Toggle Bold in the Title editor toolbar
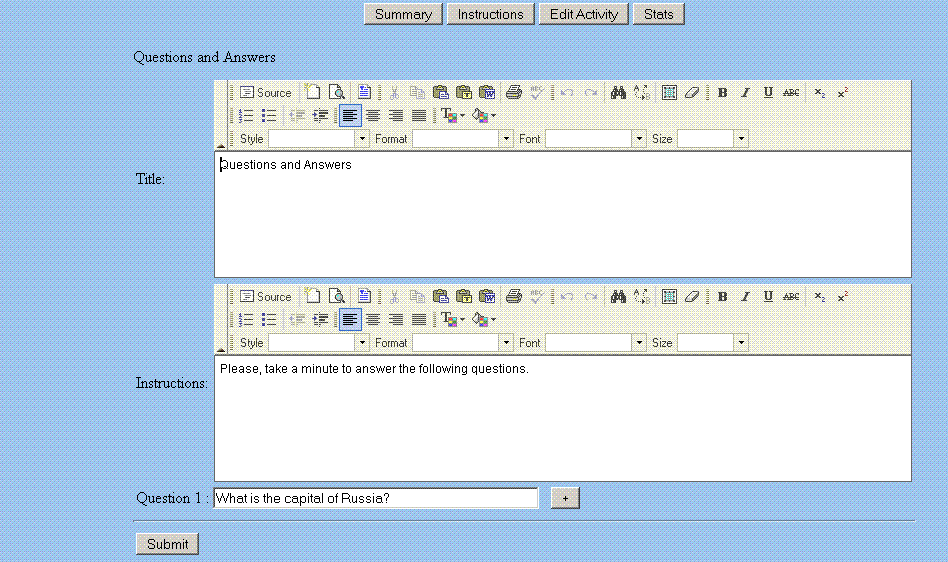Image resolution: width=948 pixels, height=562 pixels. 722,93
